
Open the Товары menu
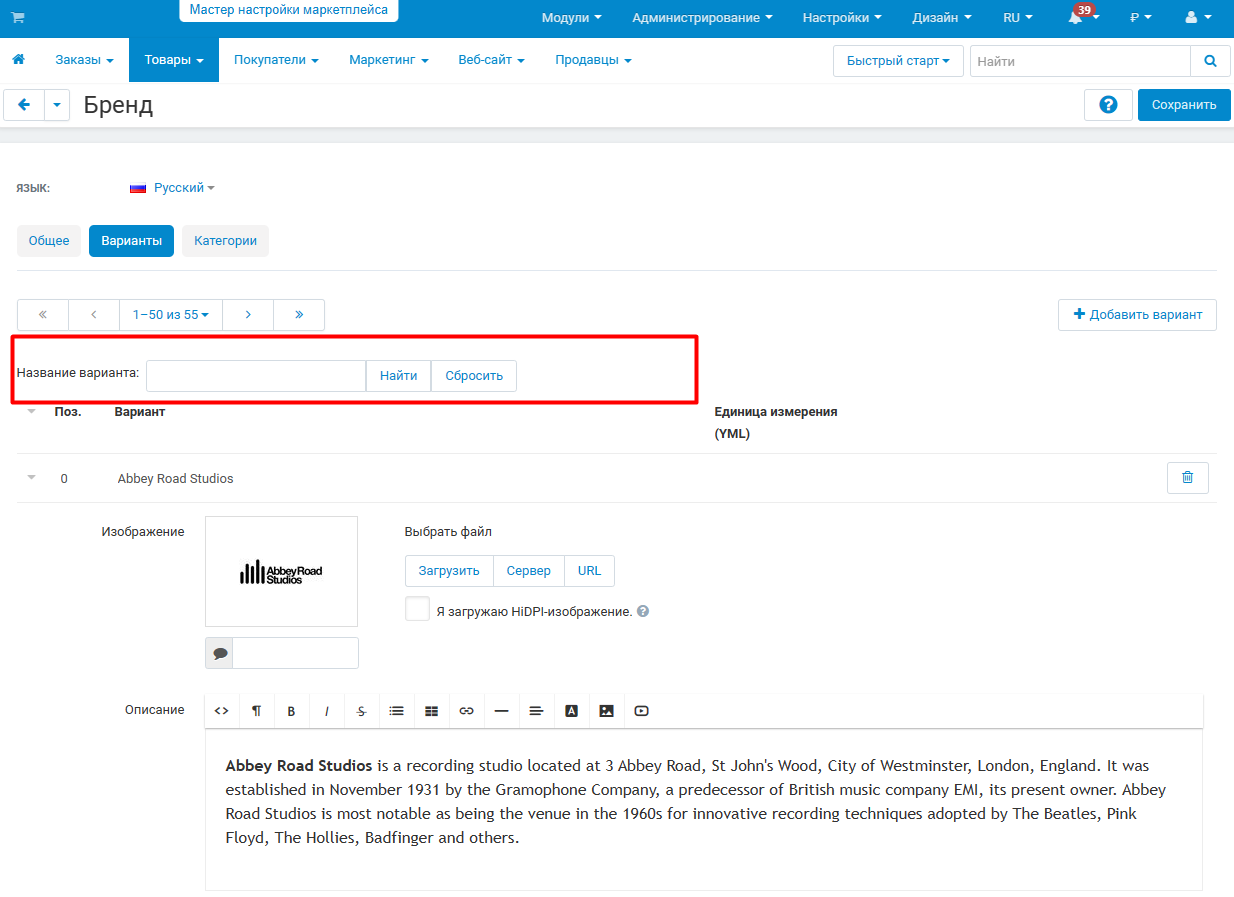point(174,60)
